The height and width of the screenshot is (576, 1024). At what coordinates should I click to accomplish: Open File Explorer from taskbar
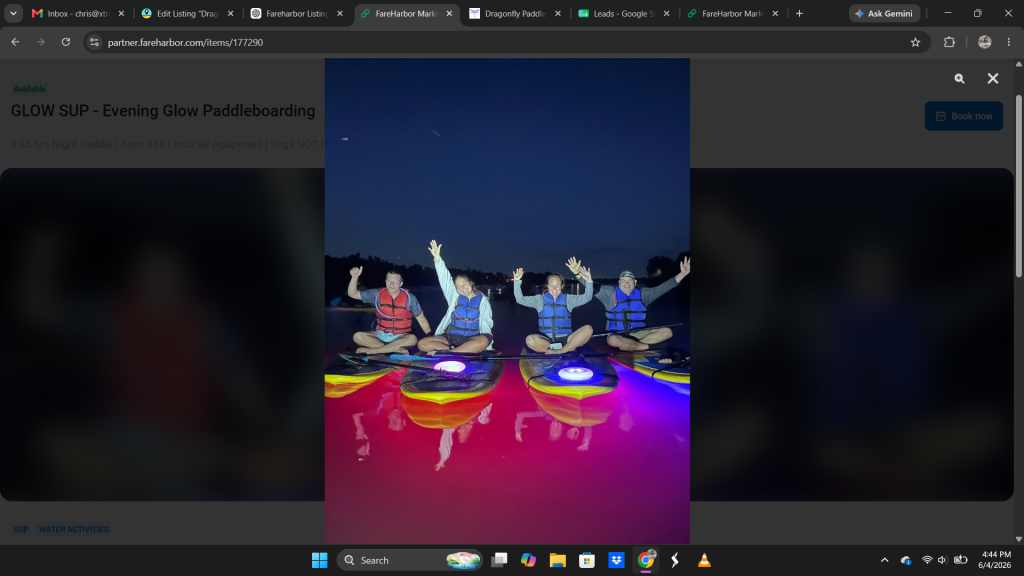[558, 560]
